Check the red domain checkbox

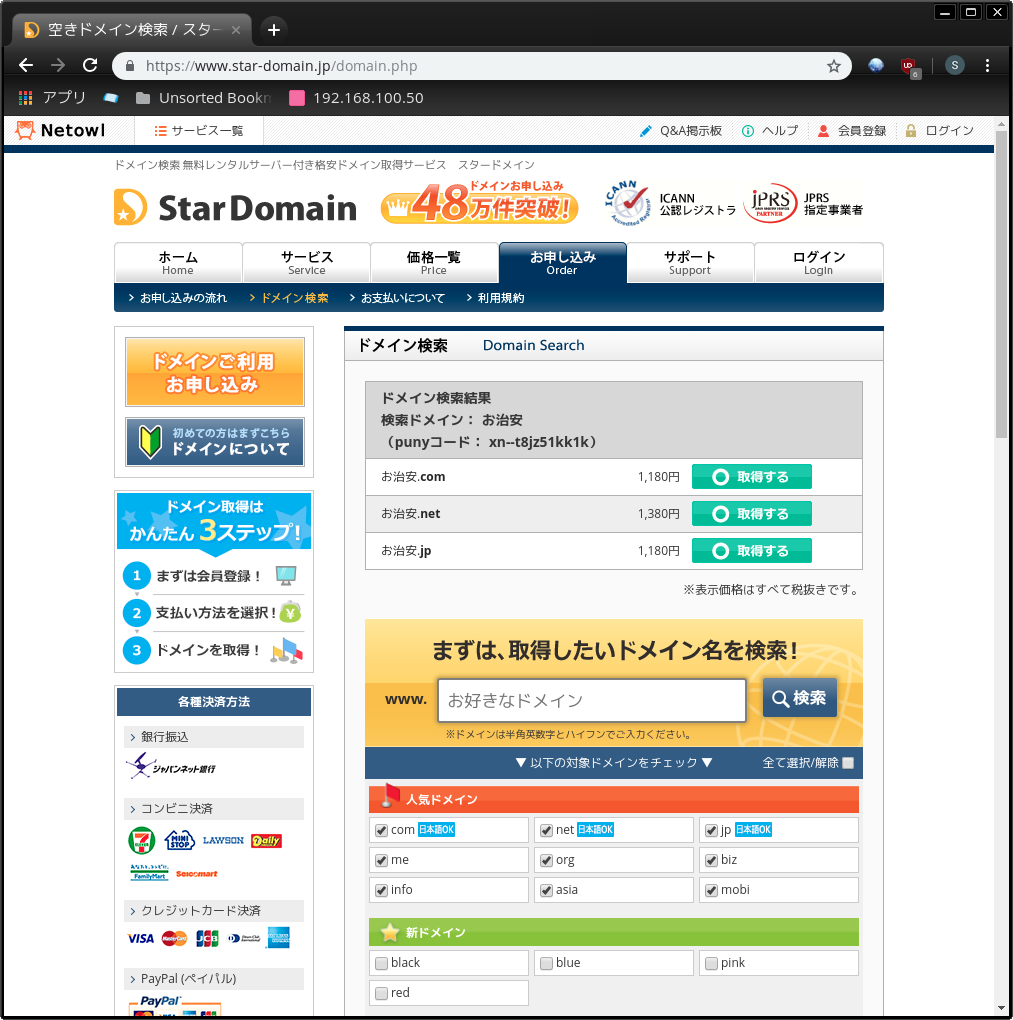point(381,993)
